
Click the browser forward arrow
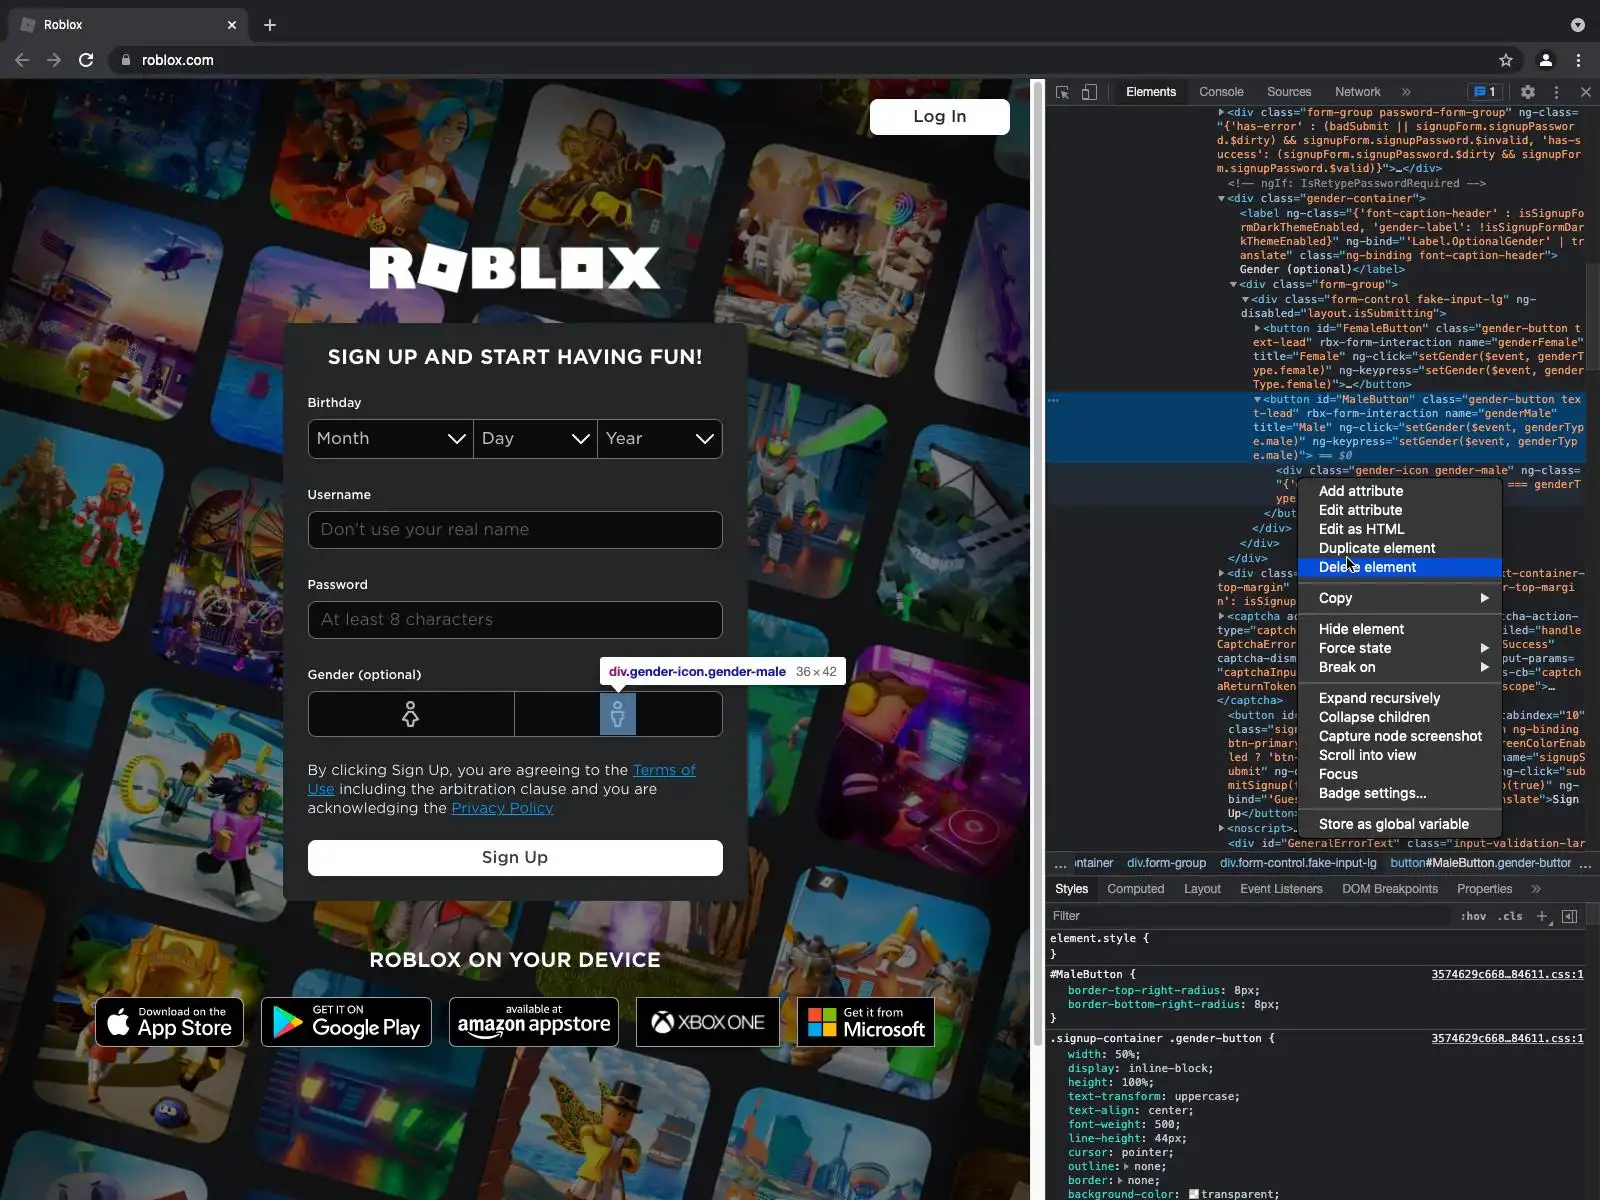click(54, 60)
